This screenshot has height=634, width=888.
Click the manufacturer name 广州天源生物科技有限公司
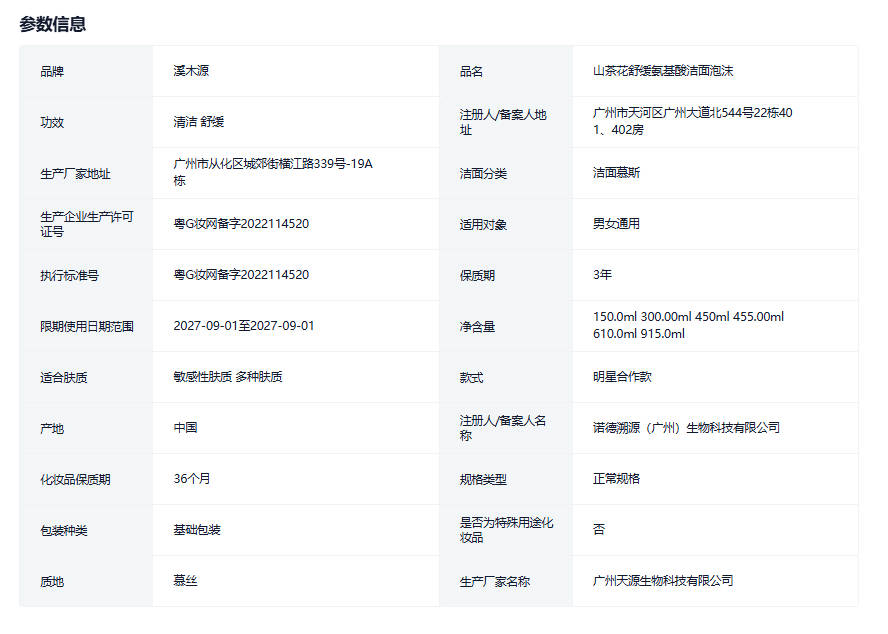[662, 581]
